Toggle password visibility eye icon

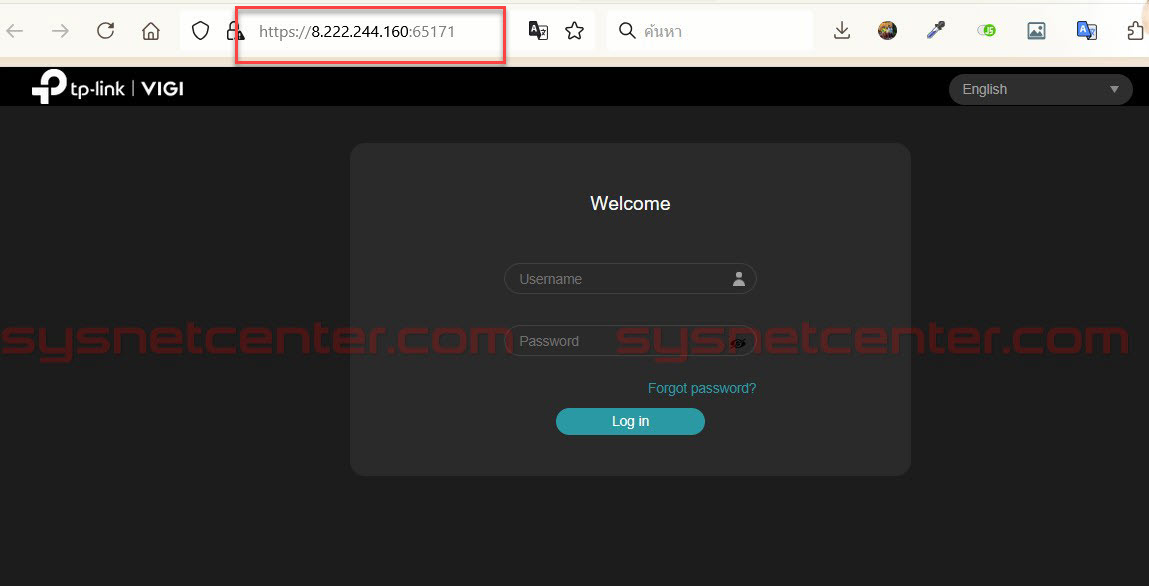point(738,342)
